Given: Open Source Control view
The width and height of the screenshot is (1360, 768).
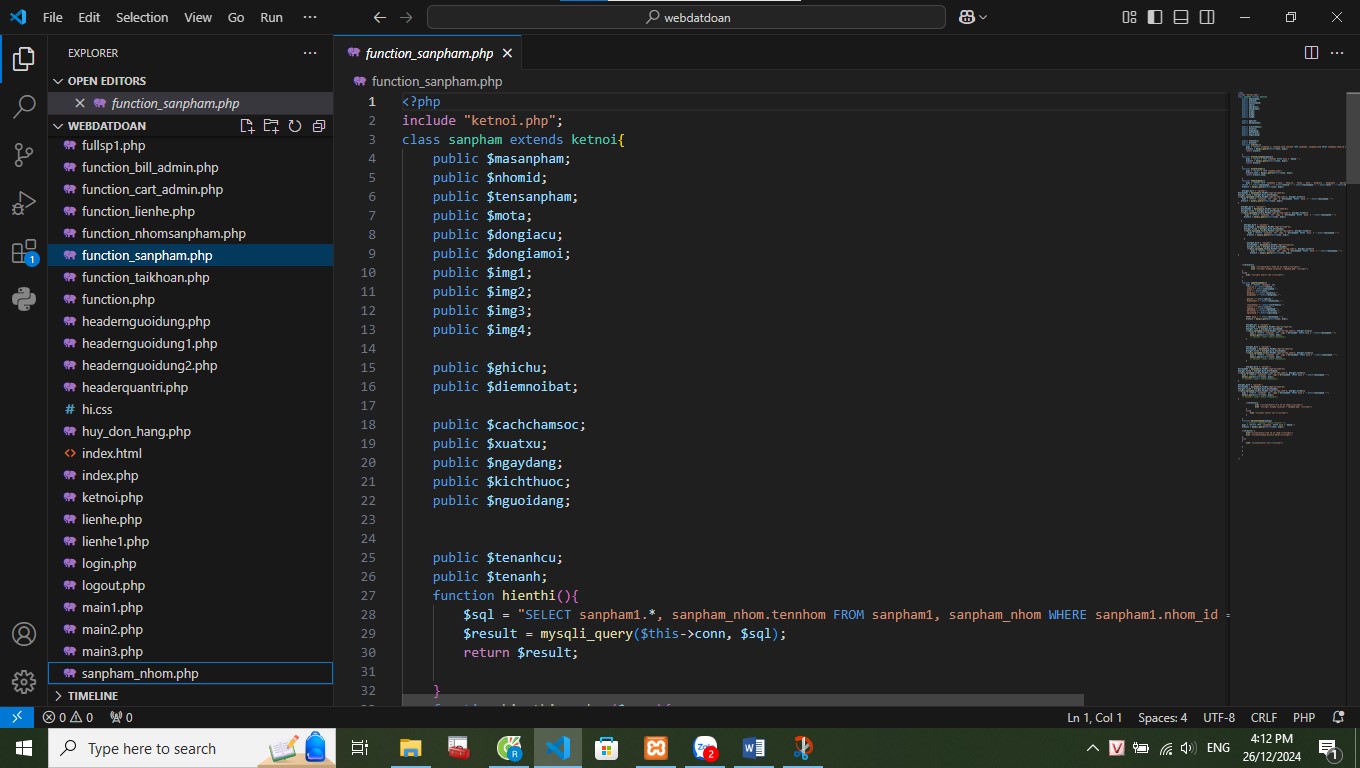Looking at the screenshot, I should coord(24,155).
